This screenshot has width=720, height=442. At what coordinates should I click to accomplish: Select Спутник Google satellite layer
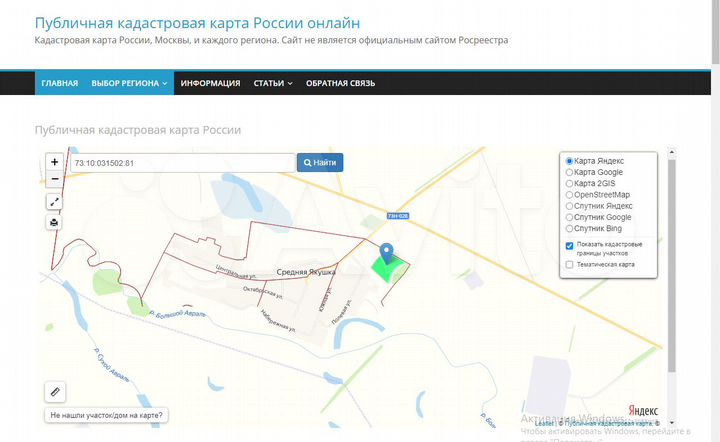pyautogui.click(x=569, y=217)
